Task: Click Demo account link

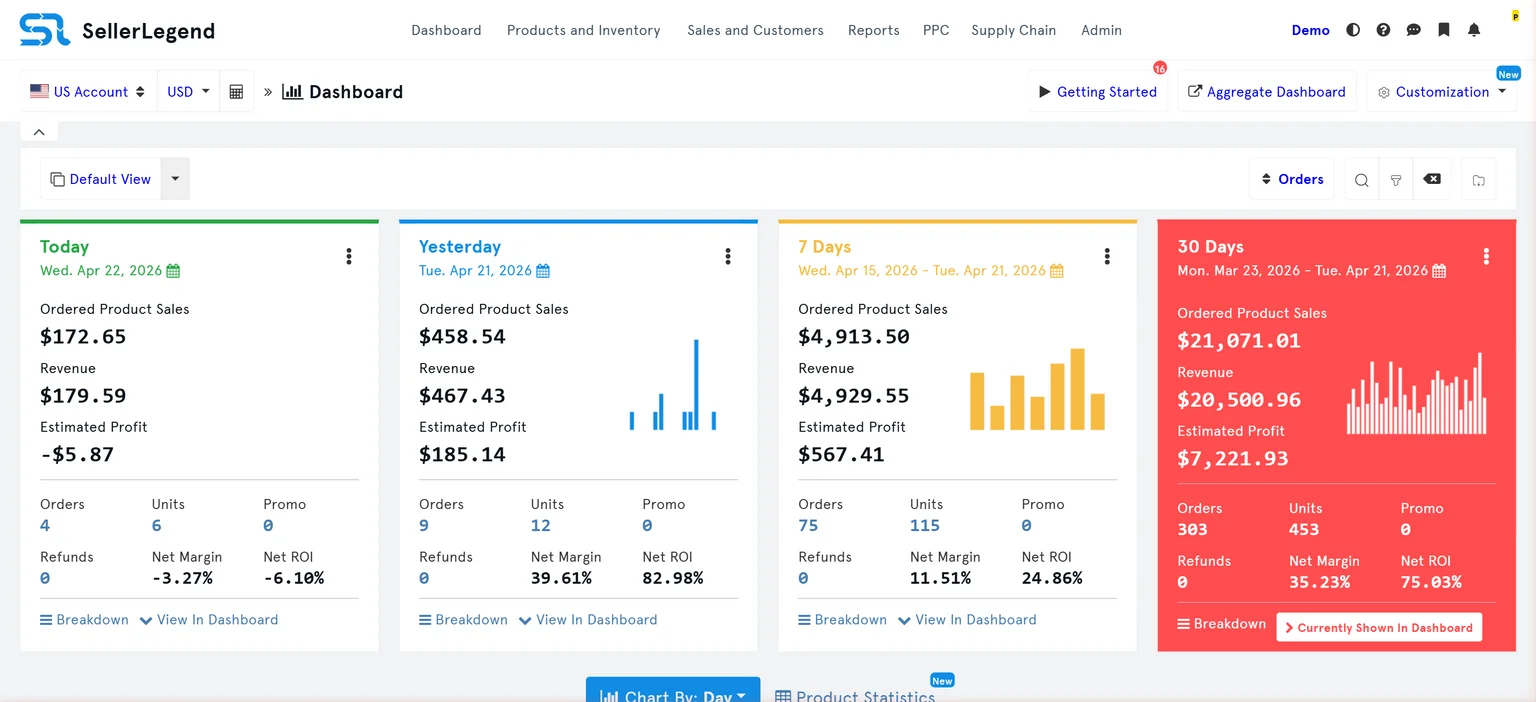Action: coord(1310,30)
